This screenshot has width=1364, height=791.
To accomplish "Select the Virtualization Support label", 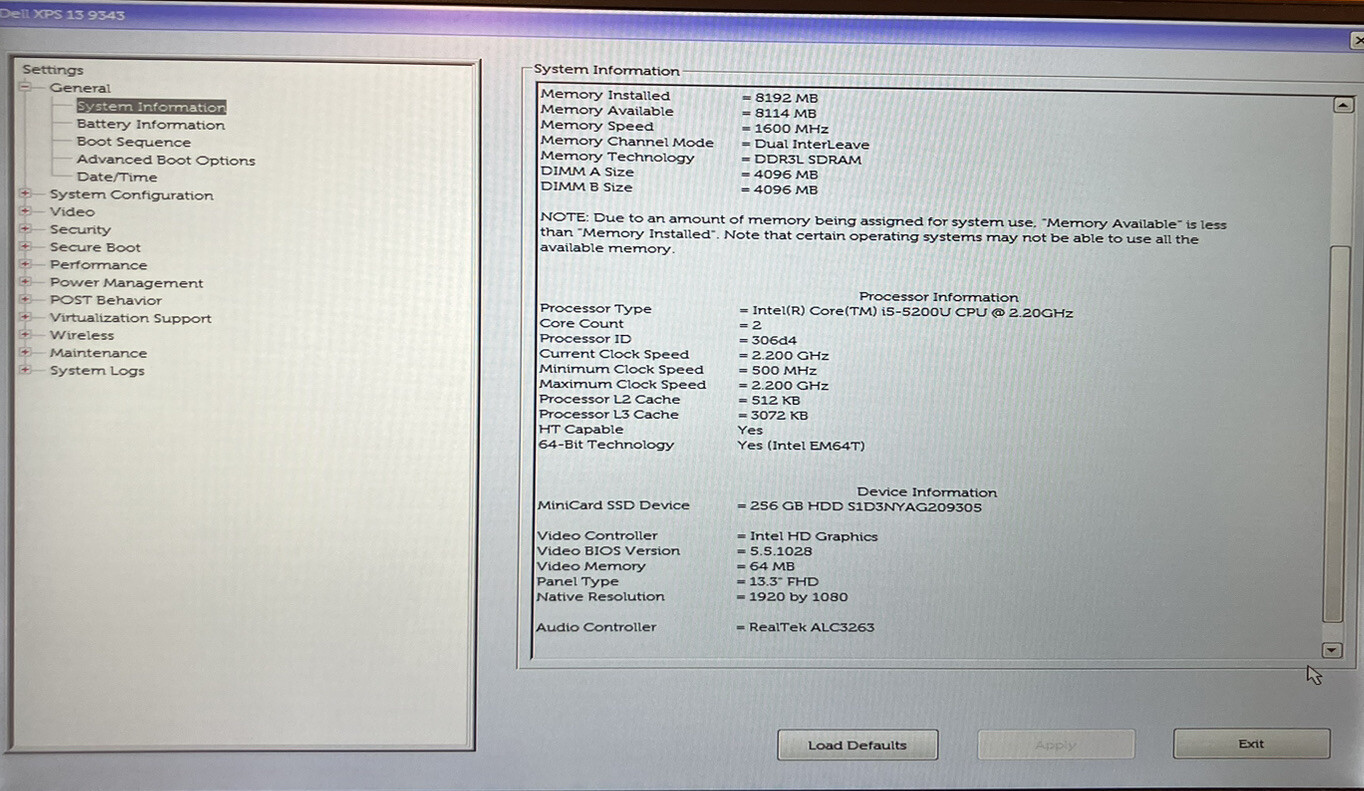I will 130,318.
